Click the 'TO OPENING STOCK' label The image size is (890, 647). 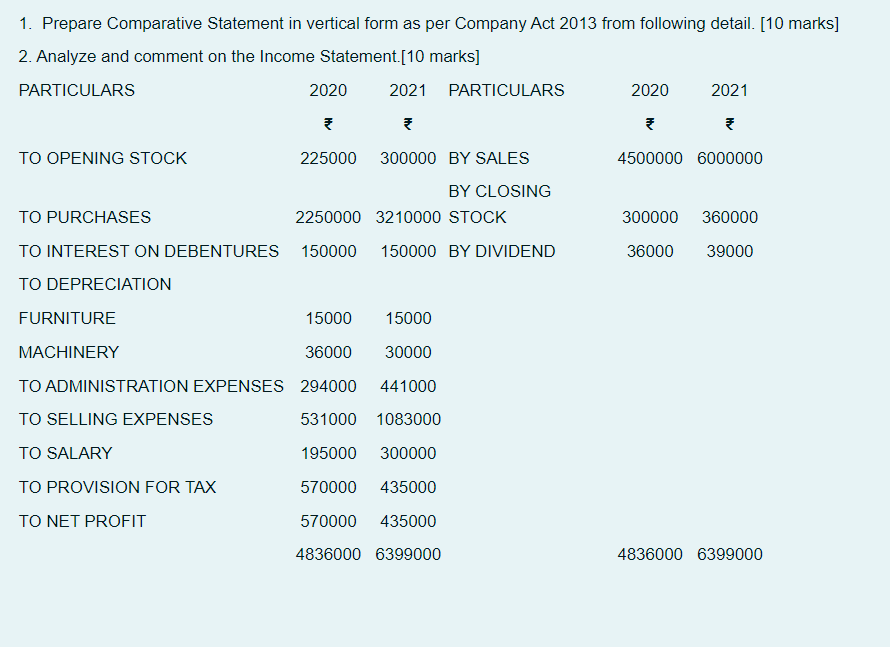[103, 158]
